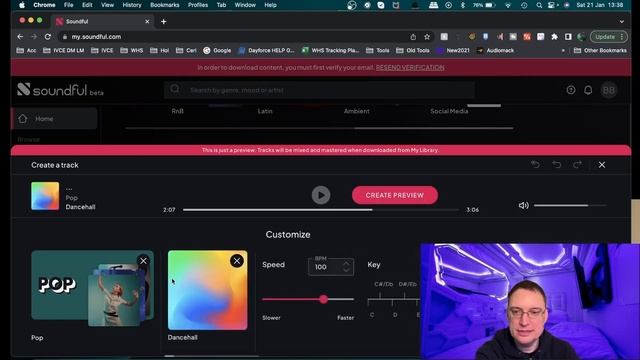Image resolution: width=640 pixels, height=360 pixels.
Task: Click the undo arrow icon
Action: pyautogui.click(x=556, y=164)
